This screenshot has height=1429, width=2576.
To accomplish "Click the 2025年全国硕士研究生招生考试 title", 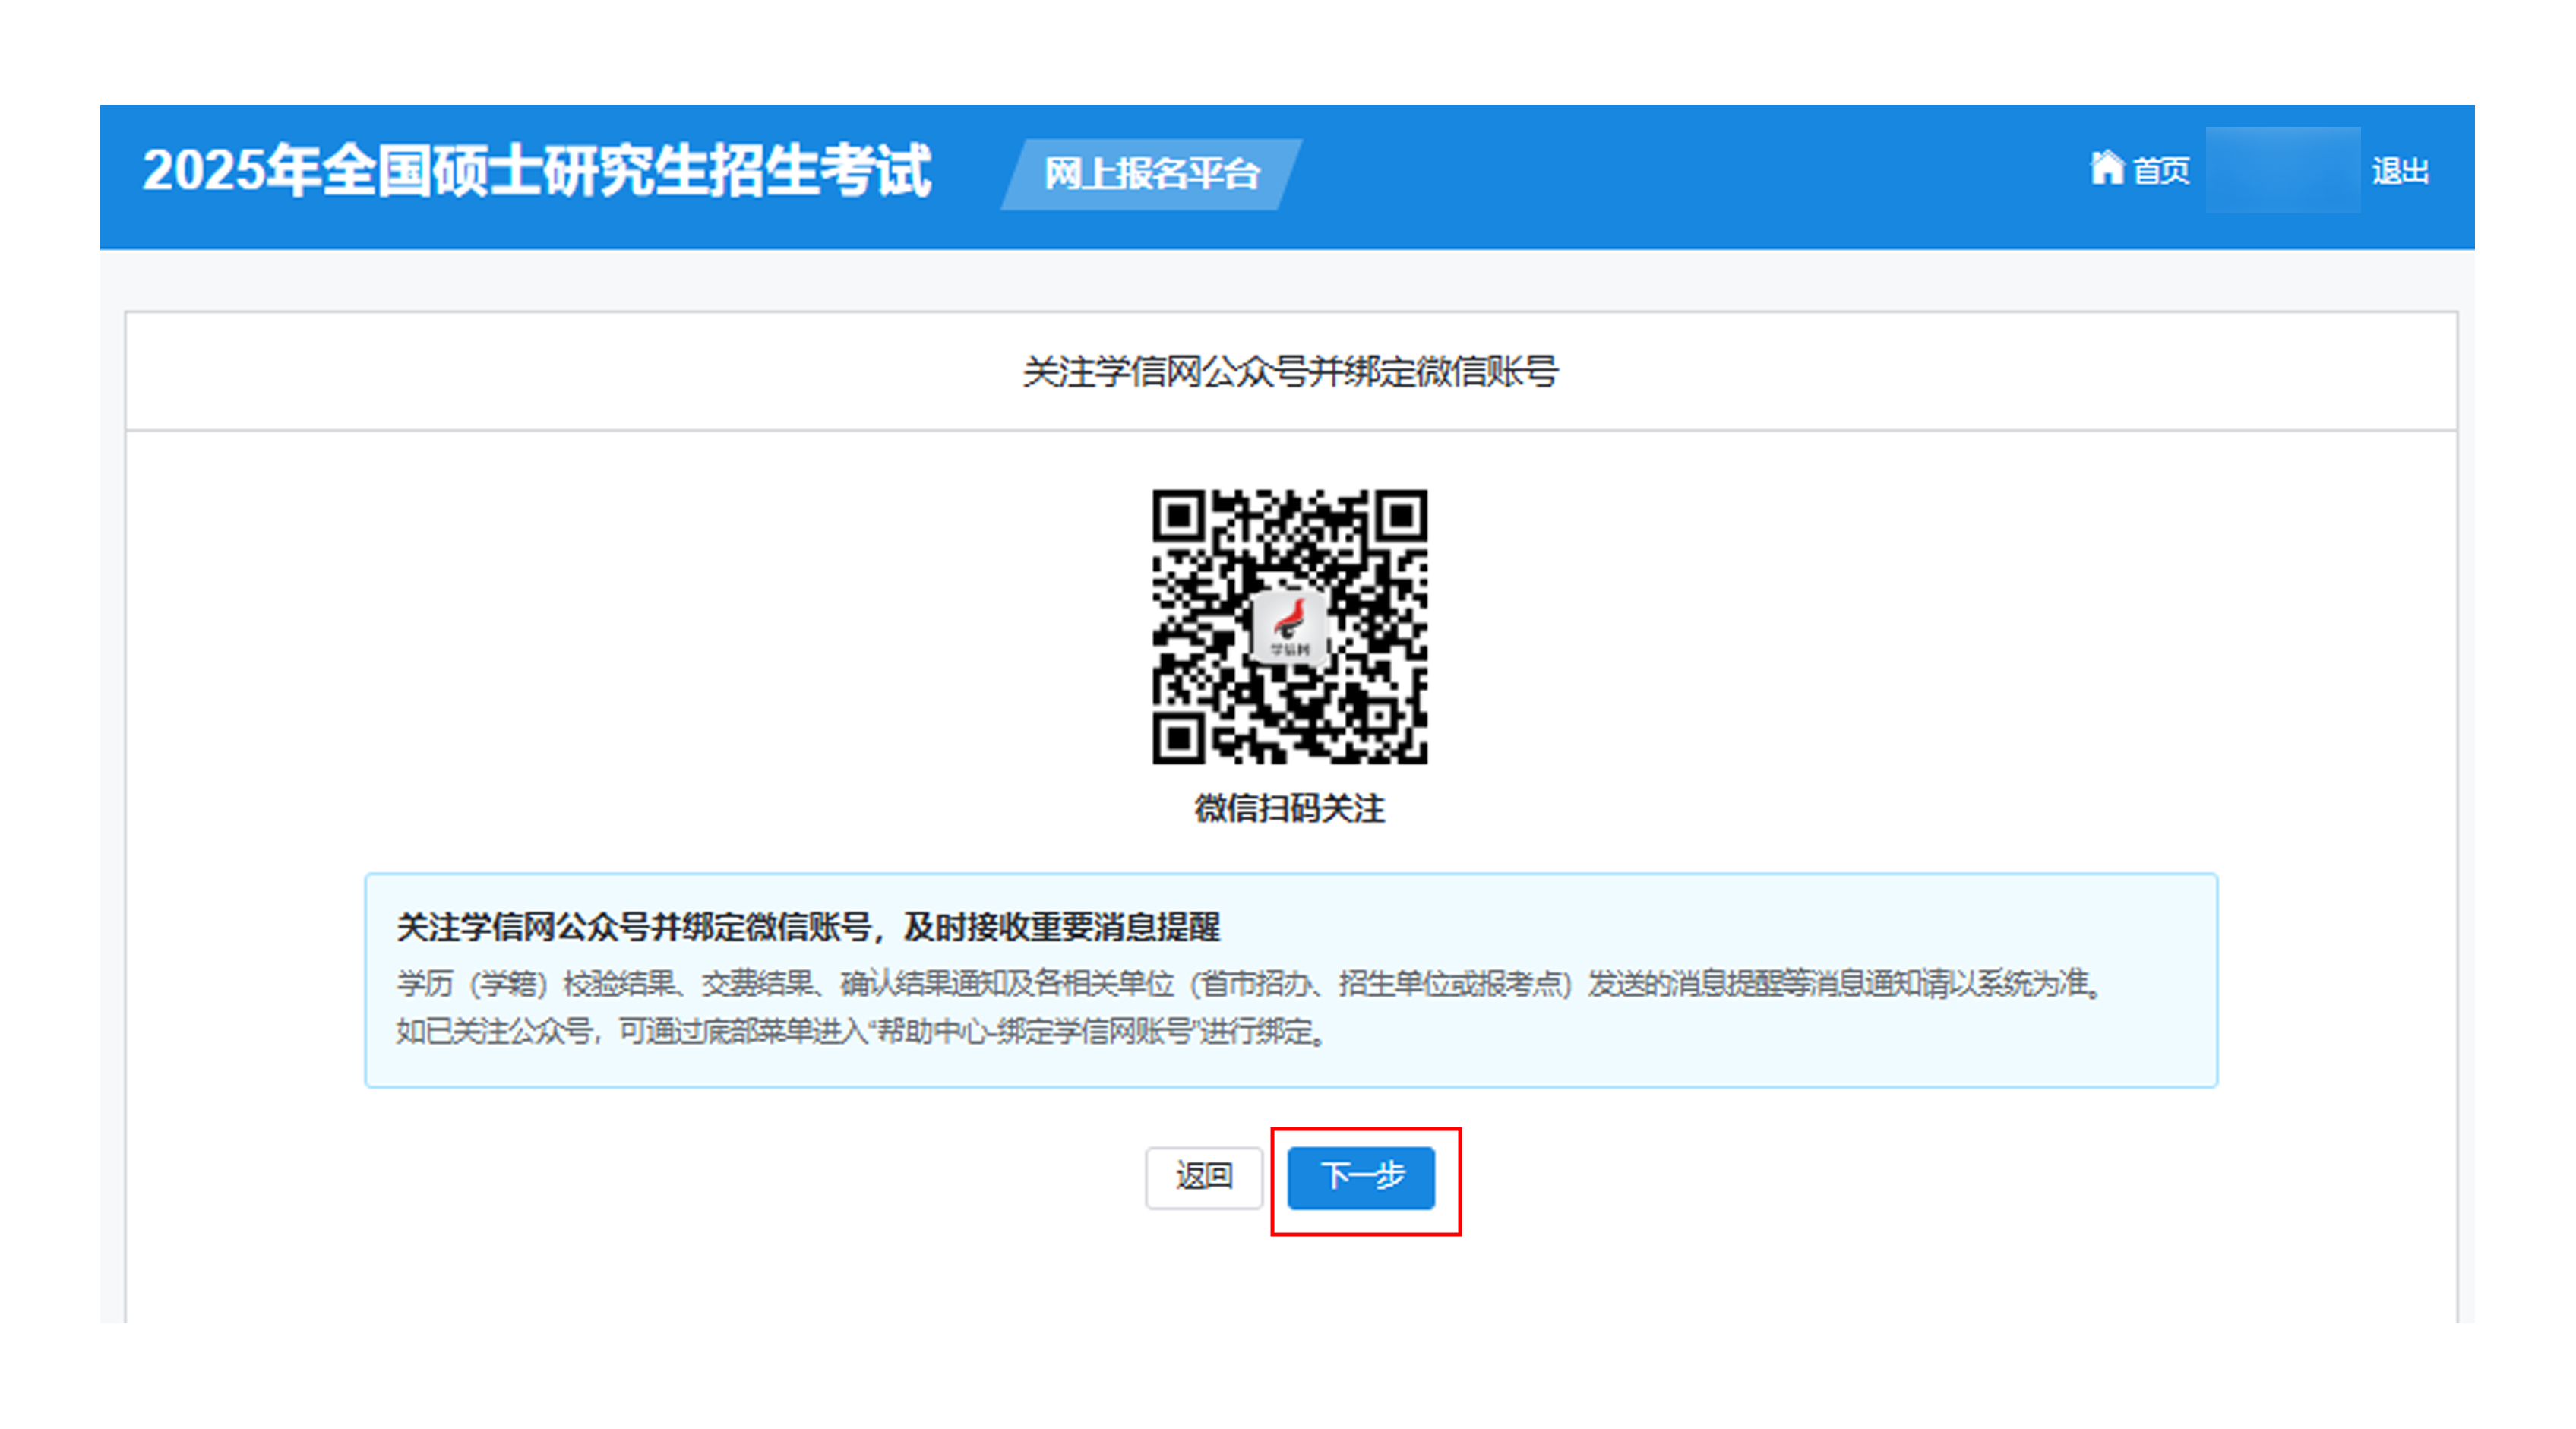I will (537, 171).
